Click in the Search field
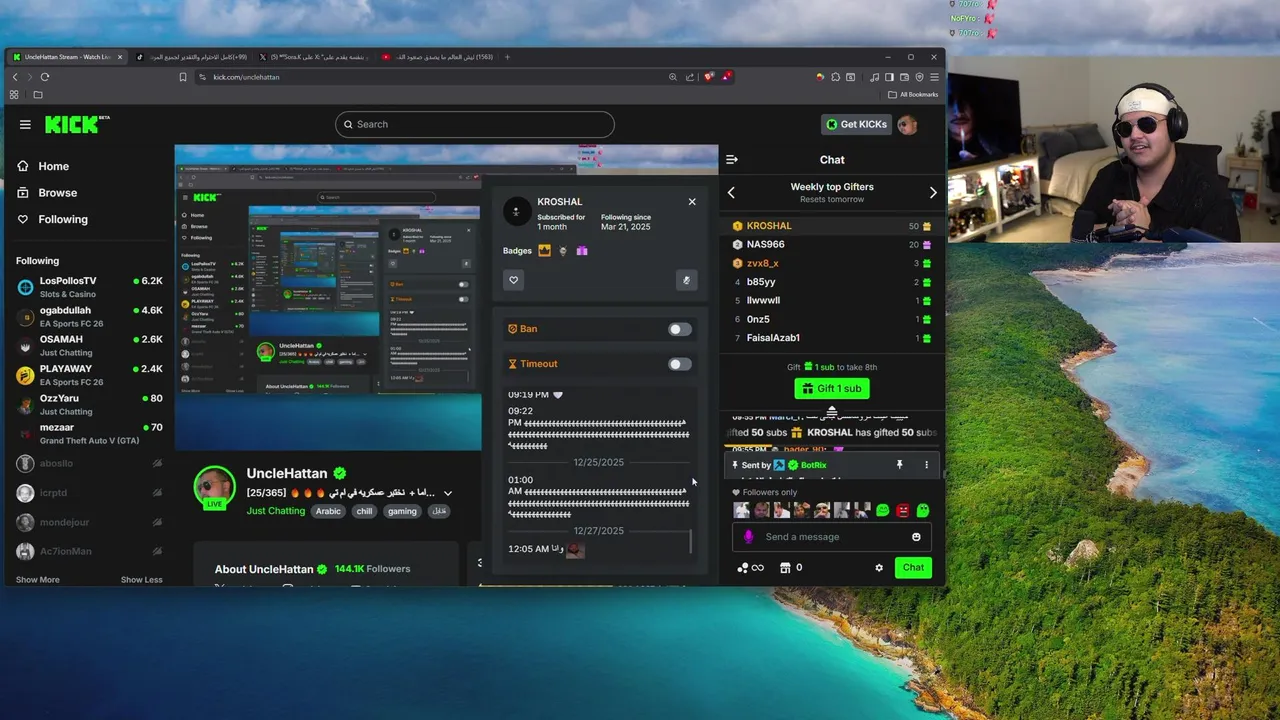This screenshot has width=1280, height=720. (475, 124)
